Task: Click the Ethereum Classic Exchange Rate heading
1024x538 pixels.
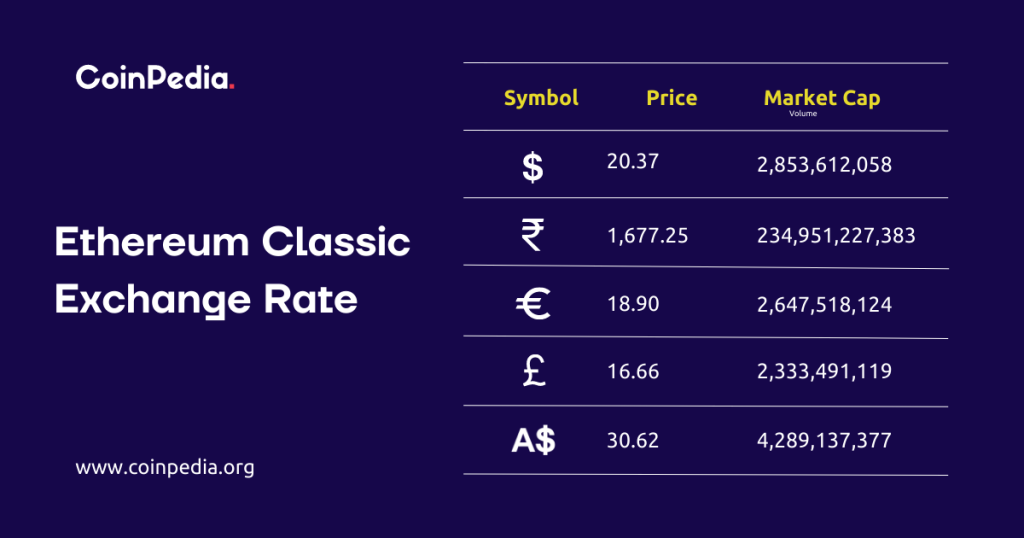Action: pyautogui.click(x=232, y=271)
